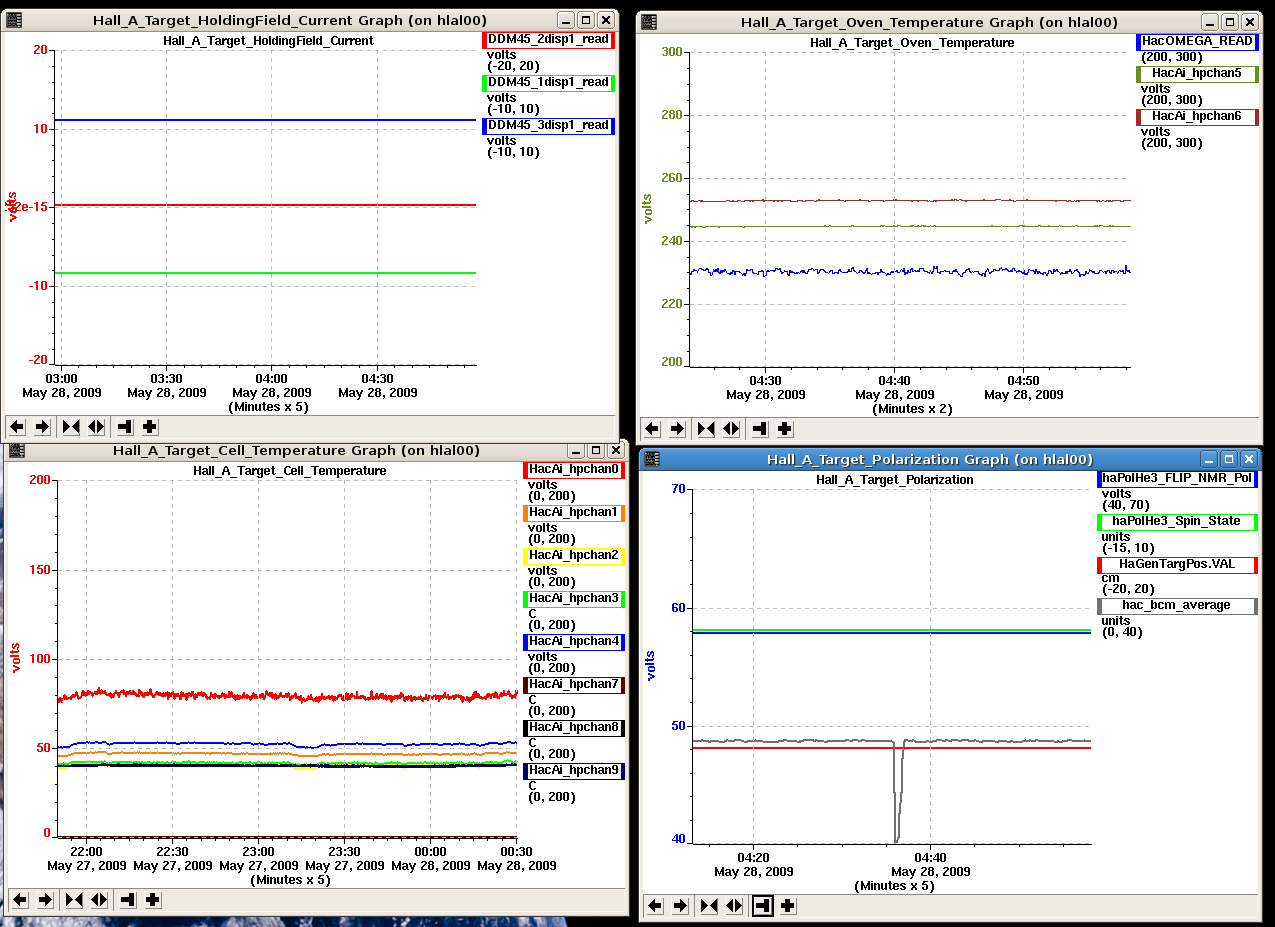Screen dimensions: 1275x927
Task: Enable auto-scroll in HoldingField_Current graph
Action: (x=125, y=427)
